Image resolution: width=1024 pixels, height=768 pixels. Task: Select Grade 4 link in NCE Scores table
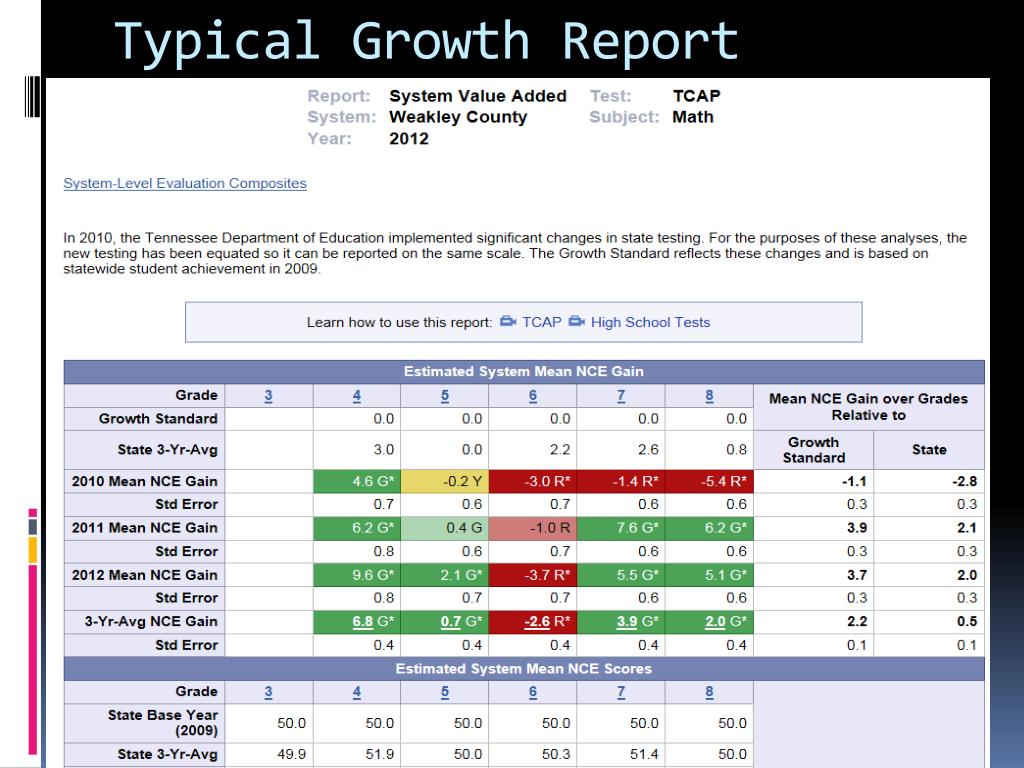tap(357, 692)
